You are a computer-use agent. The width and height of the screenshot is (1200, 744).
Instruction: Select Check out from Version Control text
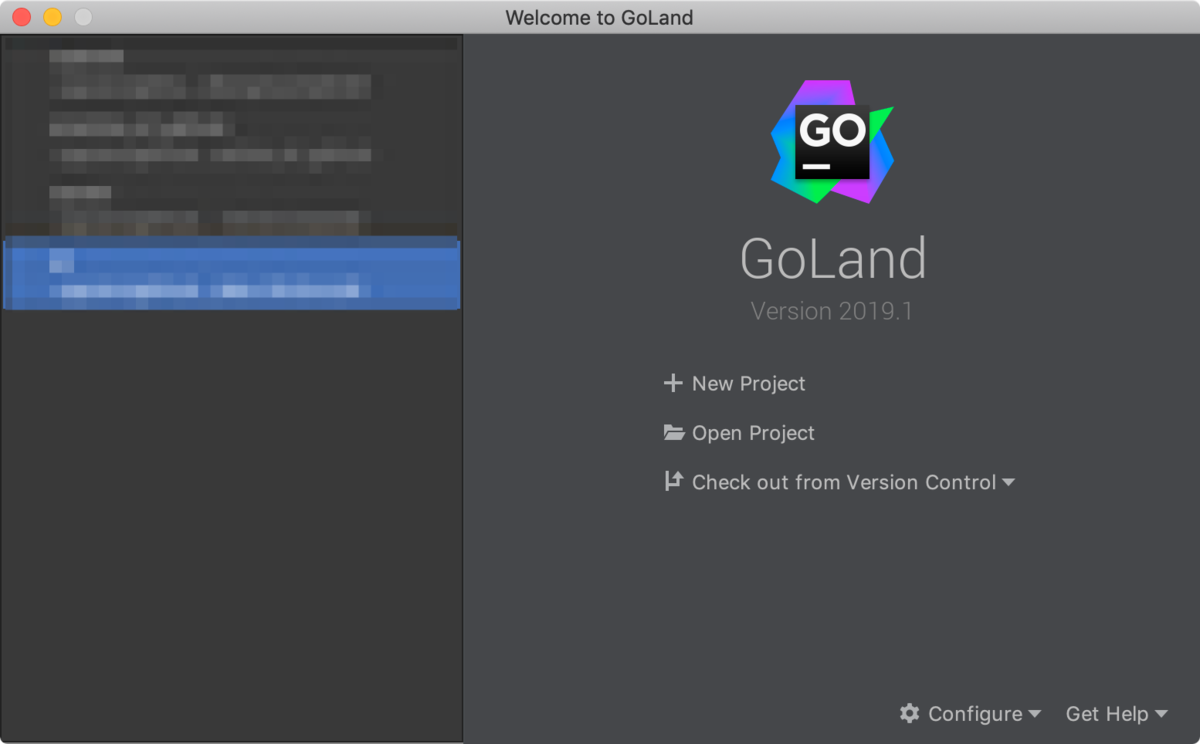tap(844, 482)
